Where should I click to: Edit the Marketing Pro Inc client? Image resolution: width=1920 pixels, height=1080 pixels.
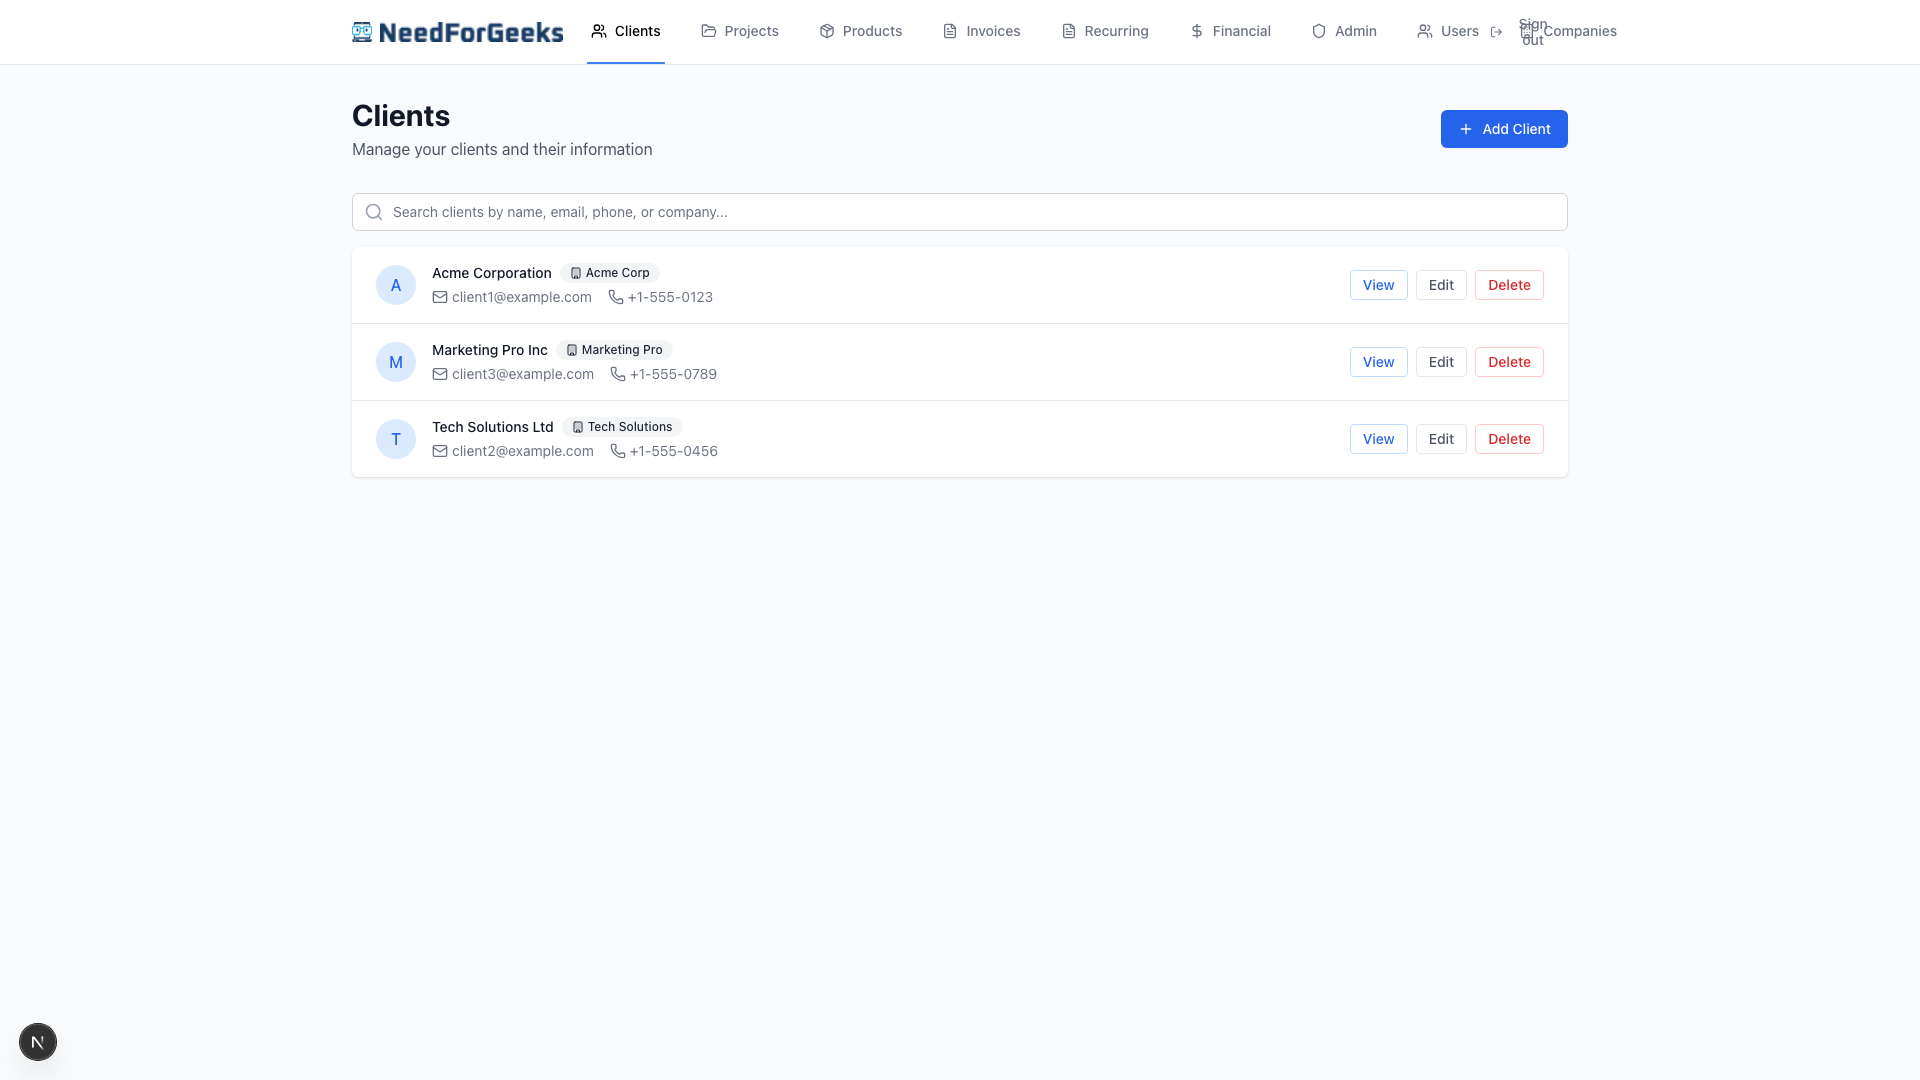point(1441,362)
